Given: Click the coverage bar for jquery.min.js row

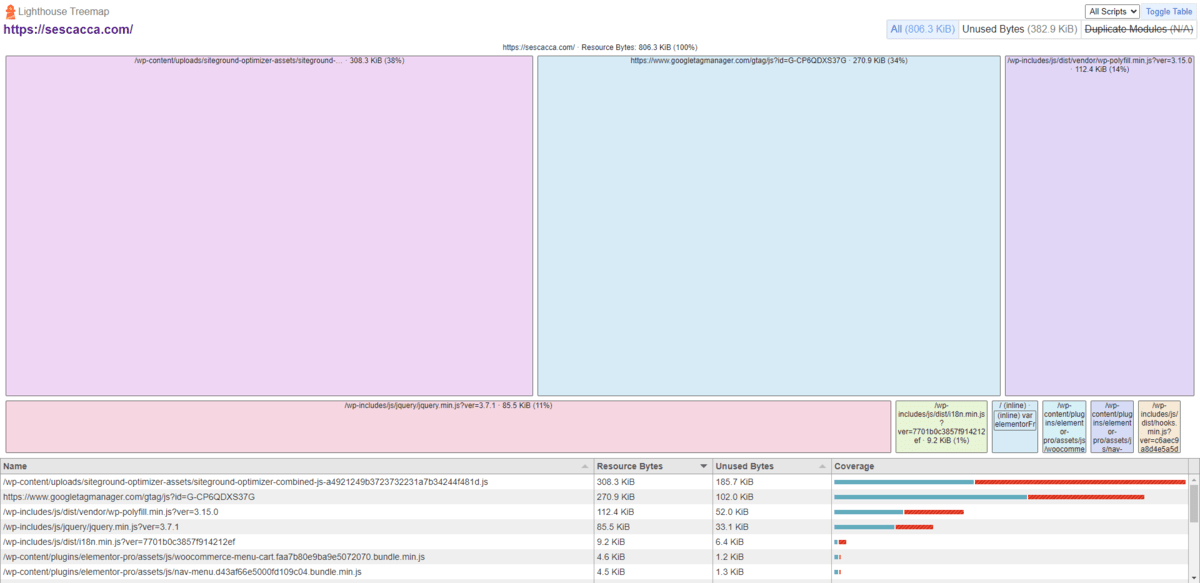Looking at the screenshot, I should (x=883, y=527).
